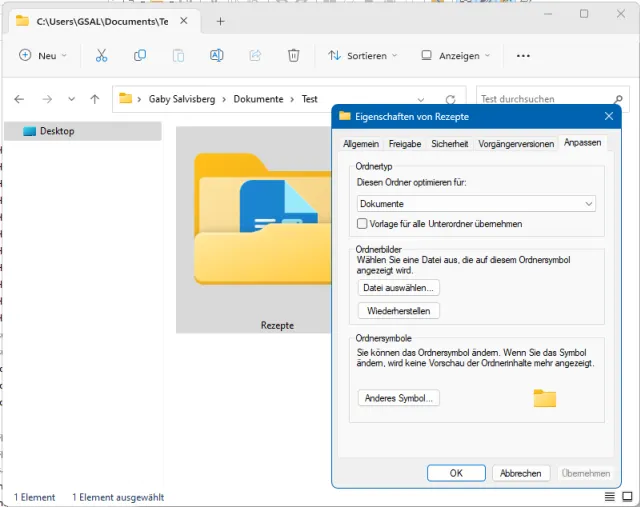Open the 'Dokumente' folder type dropdown
Viewport: 640px width, 507px height.
pos(476,204)
